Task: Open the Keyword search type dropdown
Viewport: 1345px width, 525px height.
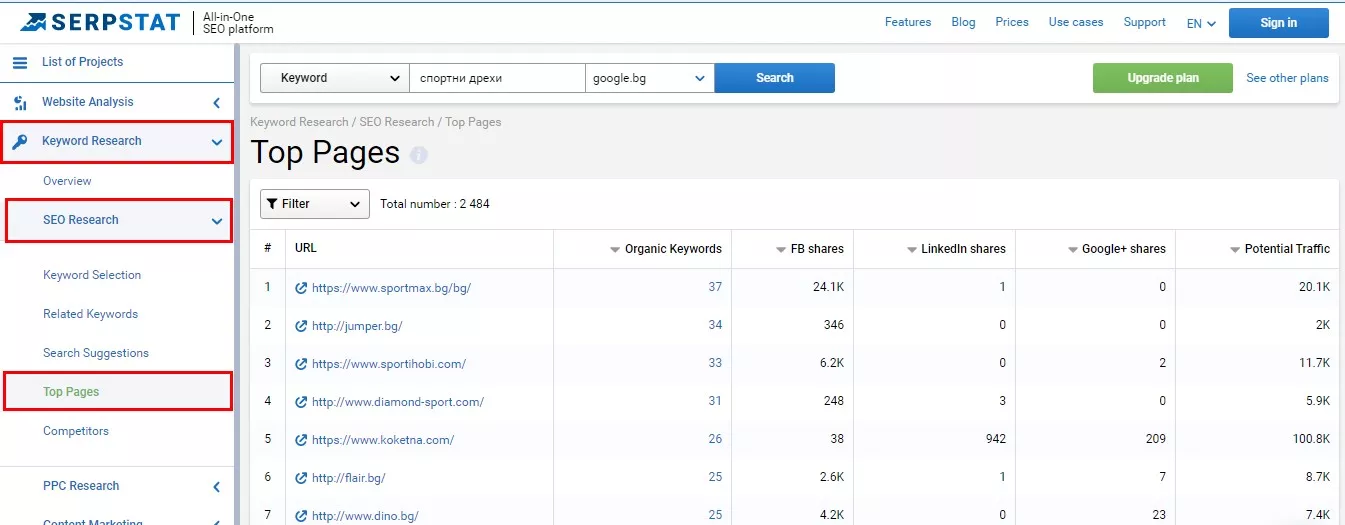Action: click(335, 78)
